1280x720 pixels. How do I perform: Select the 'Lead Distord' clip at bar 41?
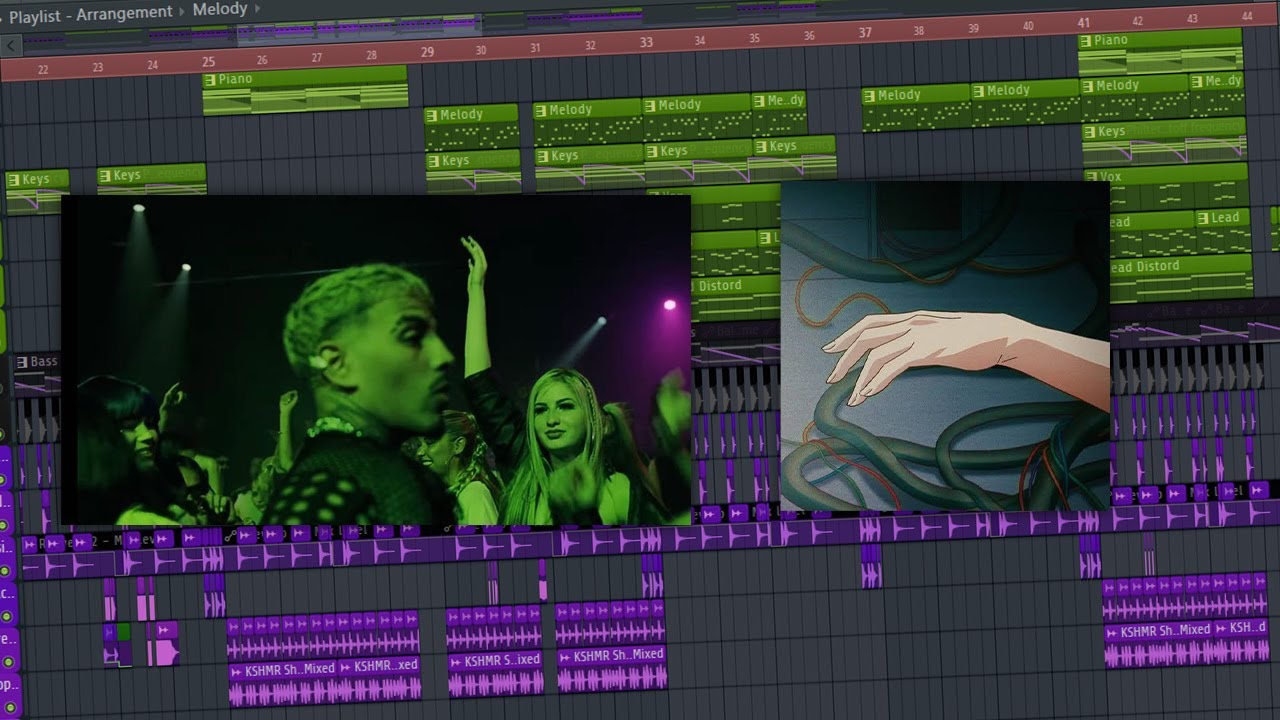[1180, 278]
